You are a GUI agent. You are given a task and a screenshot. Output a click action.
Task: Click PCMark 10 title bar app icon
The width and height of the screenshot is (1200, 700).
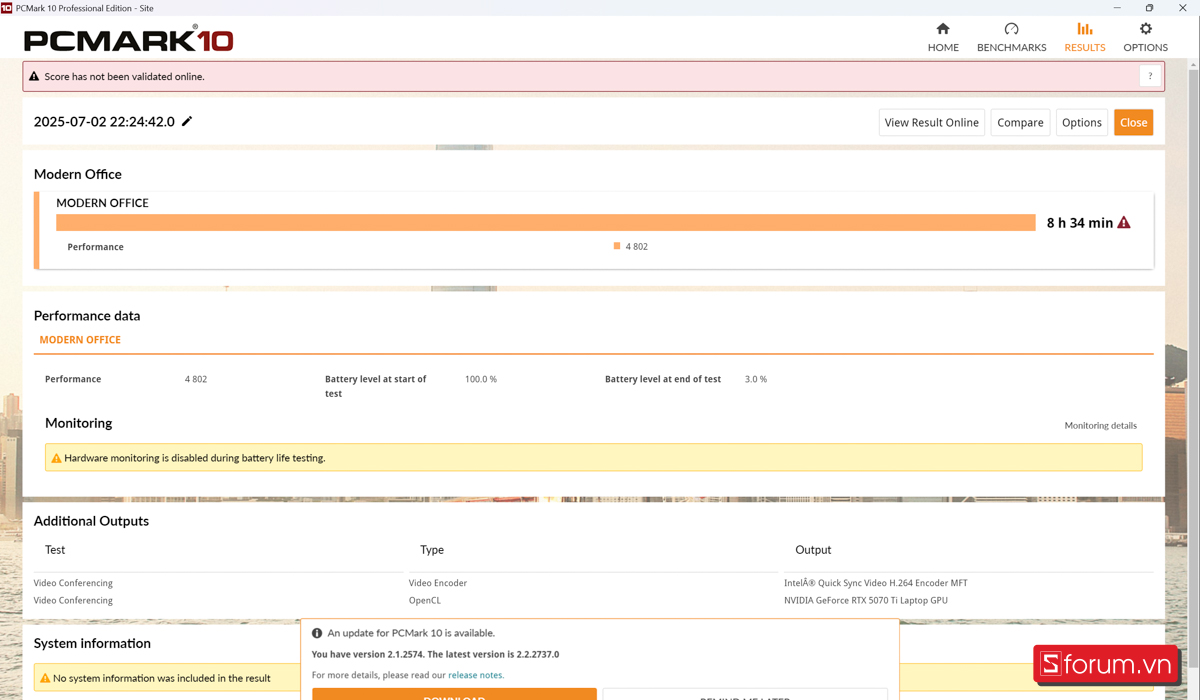click(x=7, y=7)
